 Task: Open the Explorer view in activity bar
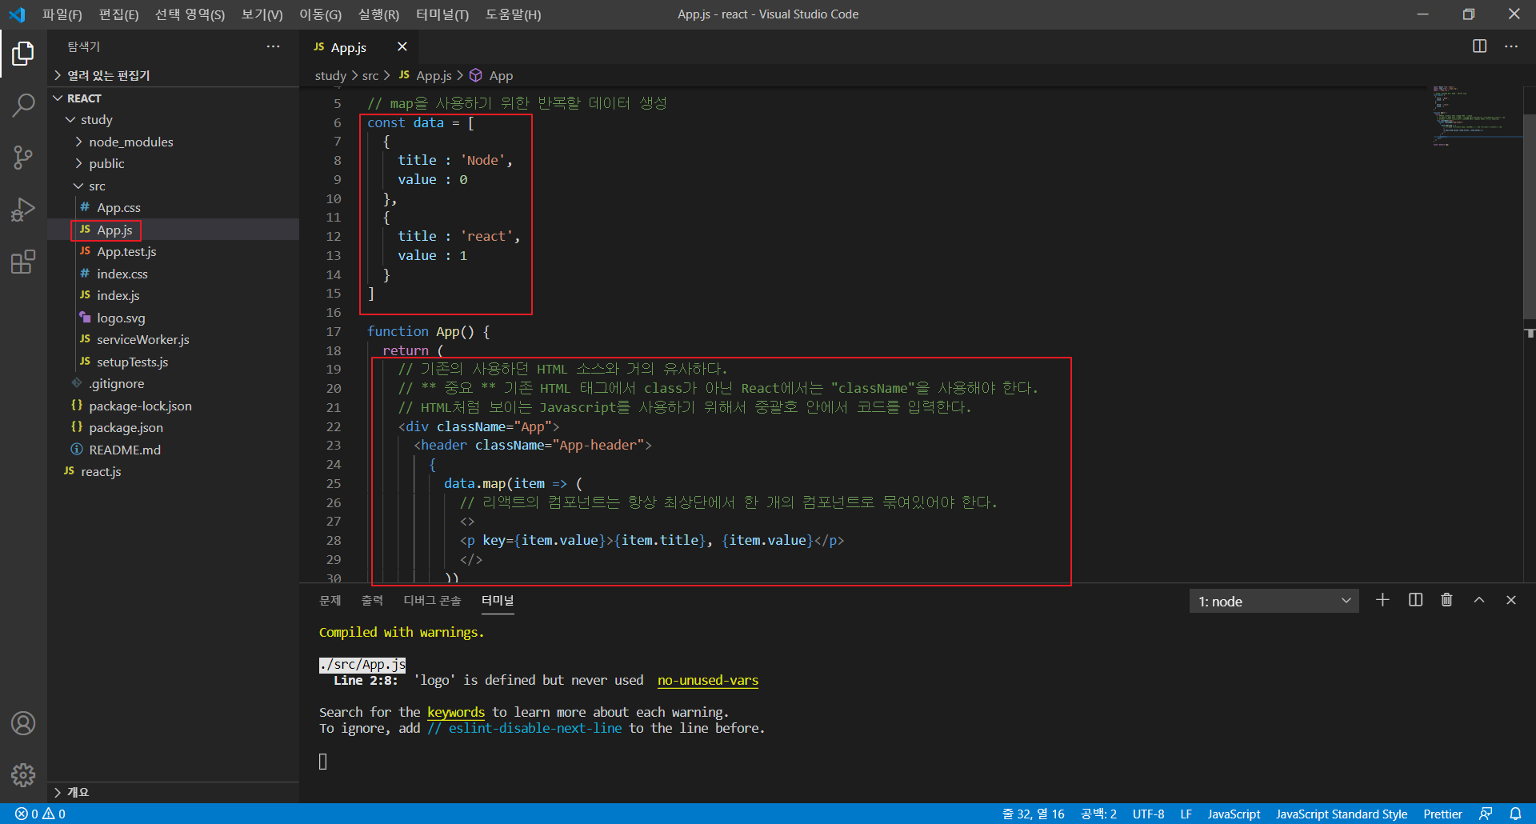(x=23, y=53)
